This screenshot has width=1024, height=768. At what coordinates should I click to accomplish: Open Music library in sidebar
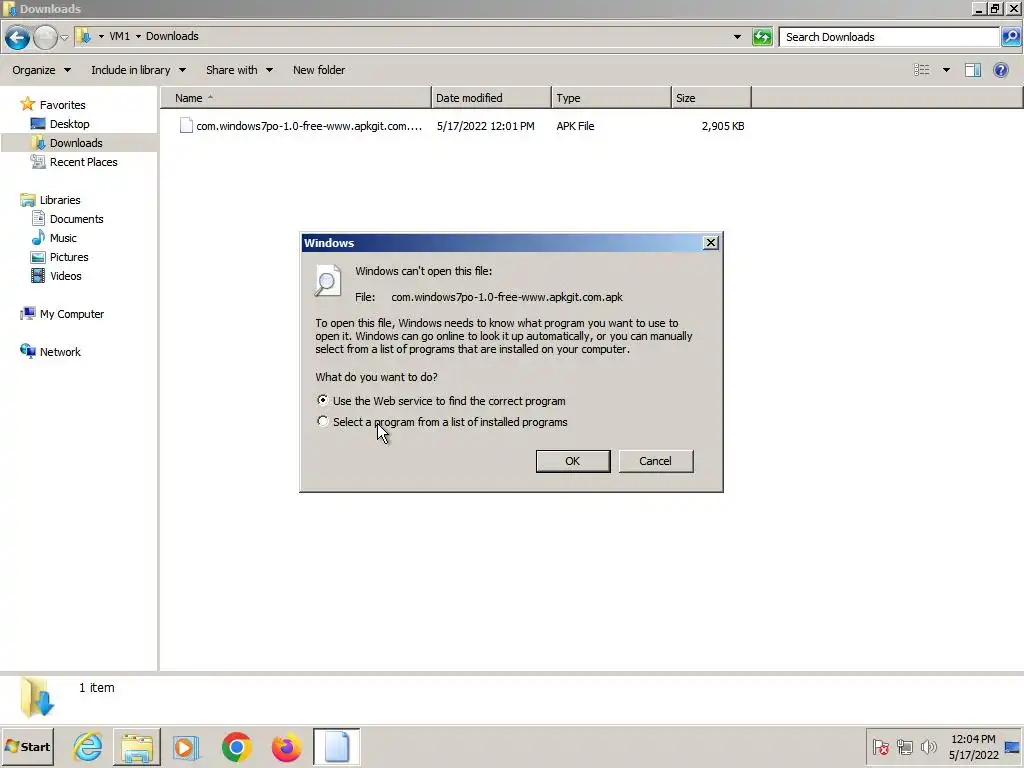tap(63, 238)
